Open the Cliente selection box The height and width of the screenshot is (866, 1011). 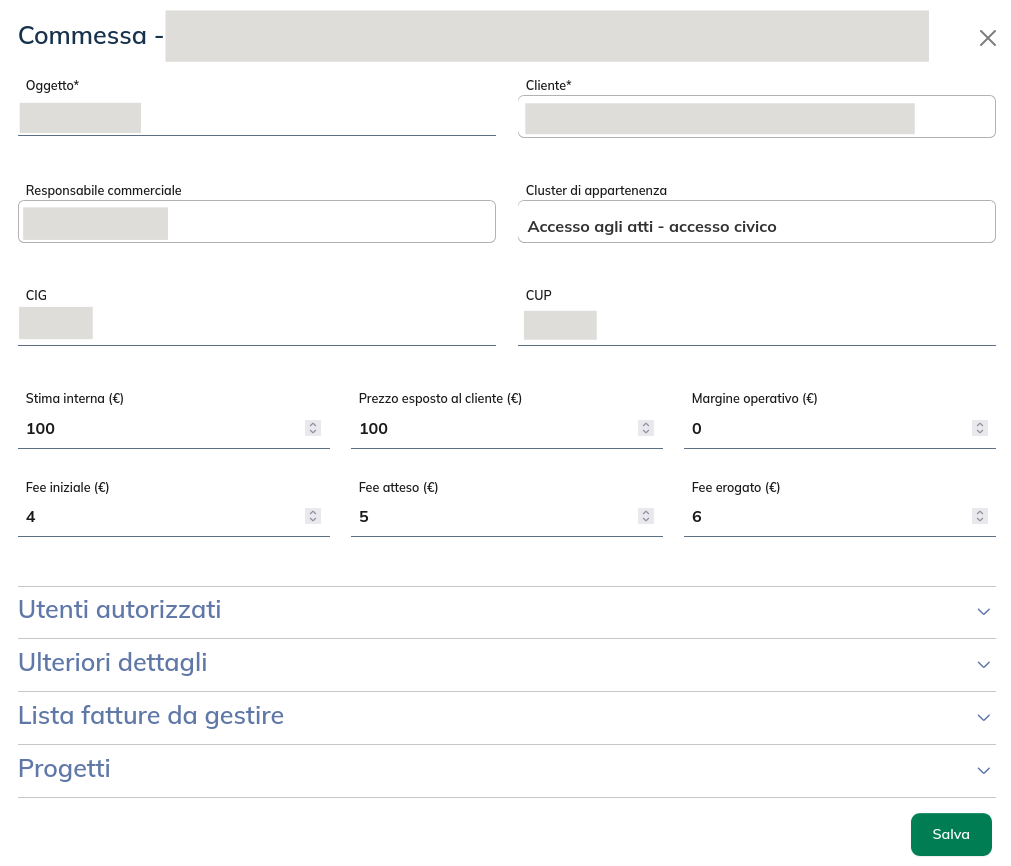[756, 117]
